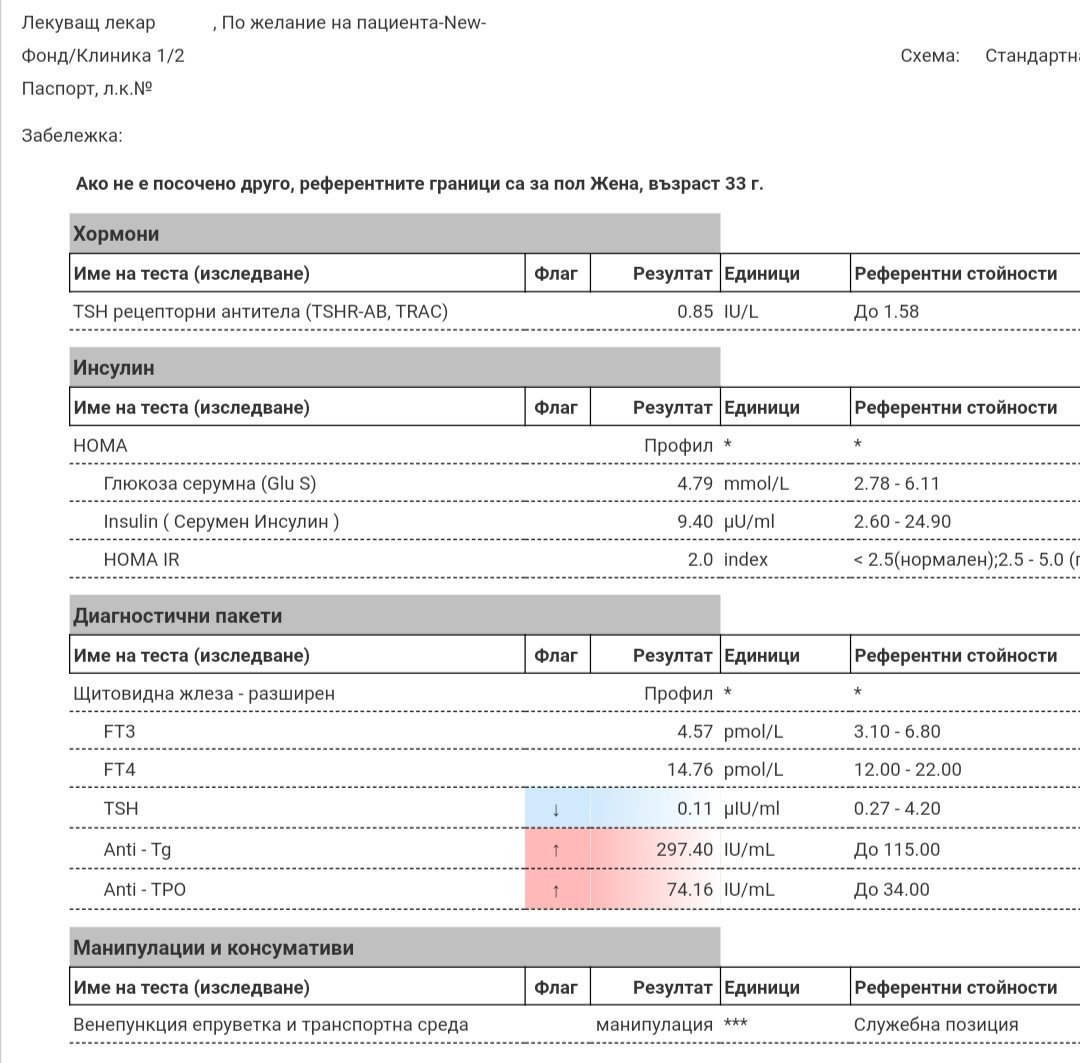Click the down arrow flag beside TSH
Screen dimensions: 1080x1063
(556, 809)
